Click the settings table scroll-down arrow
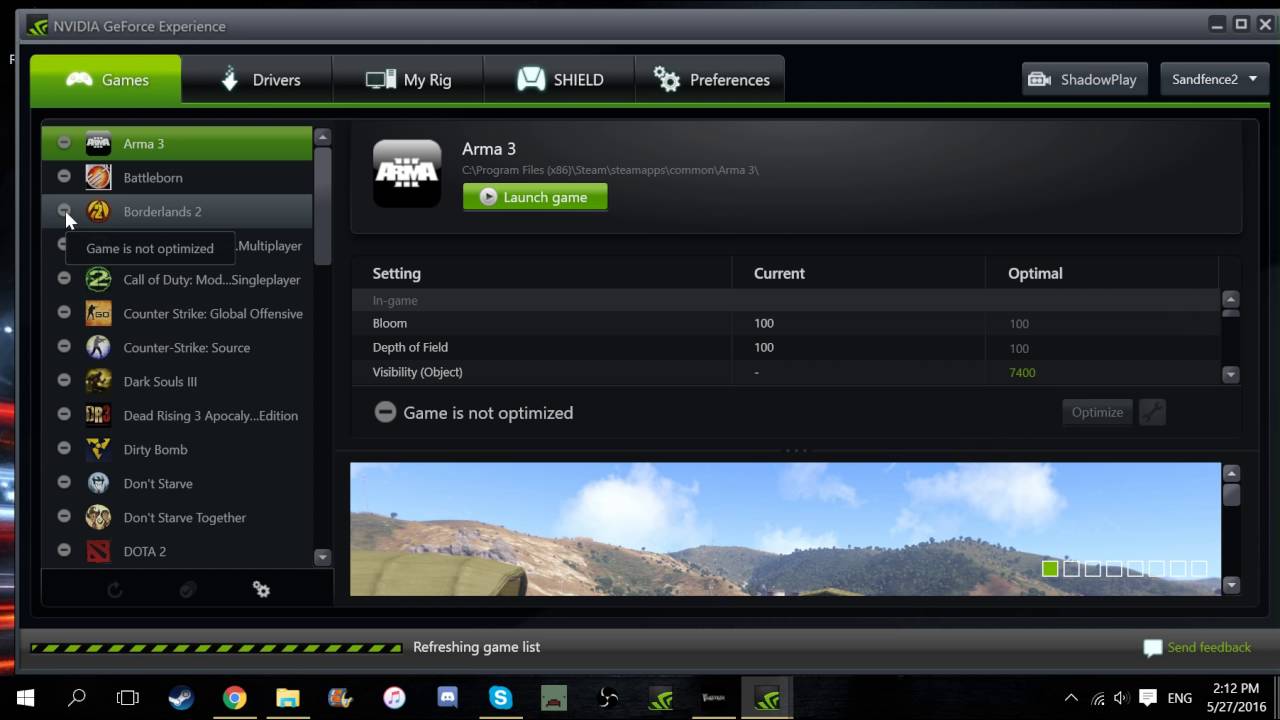This screenshot has height=720, width=1280. (1231, 374)
